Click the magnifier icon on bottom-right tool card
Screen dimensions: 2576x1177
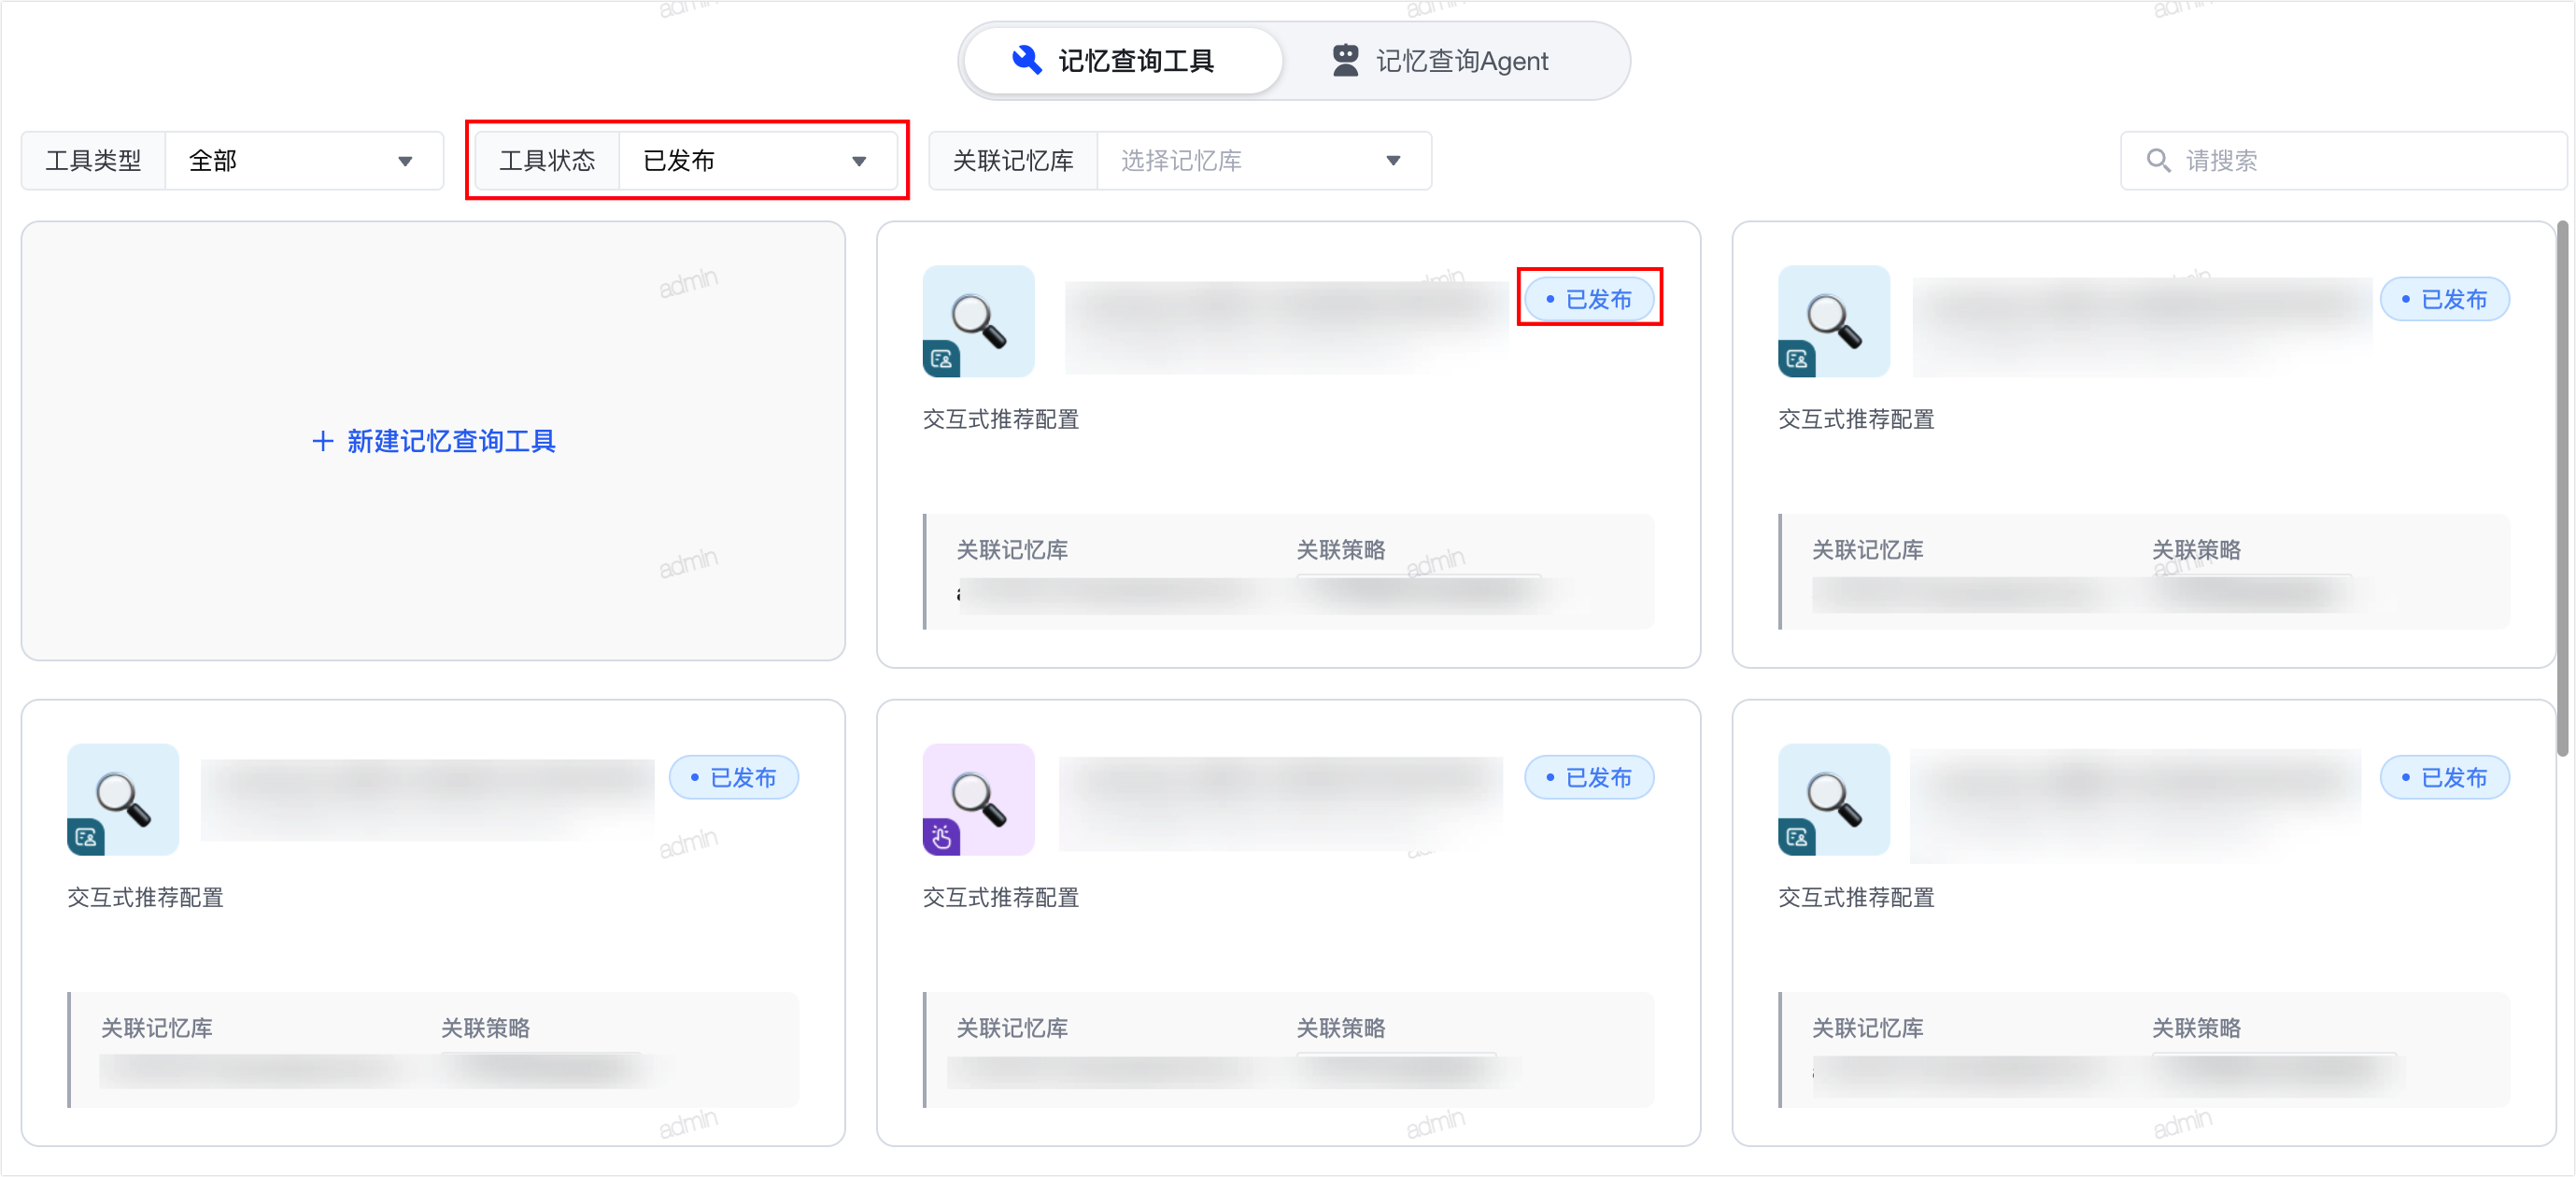point(1834,799)
